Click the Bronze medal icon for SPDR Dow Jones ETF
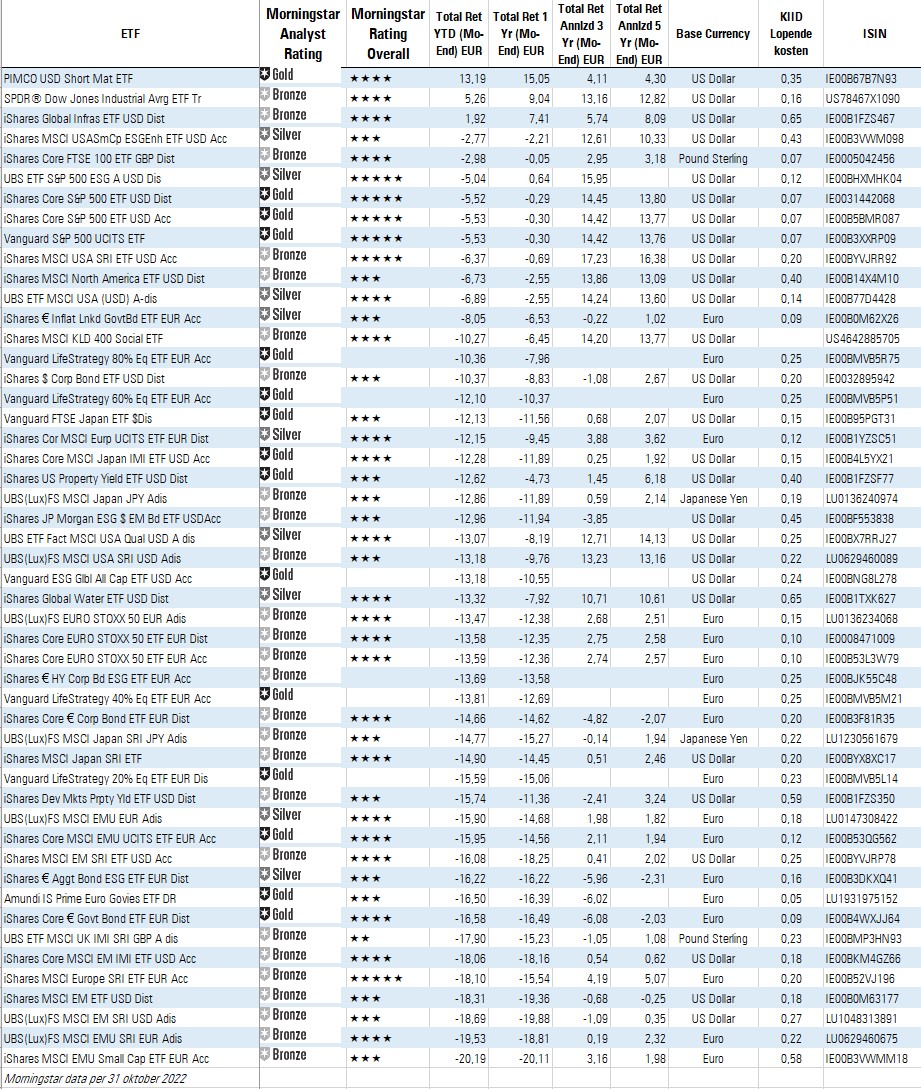Image resolution: width=921 pixels, height=1089 pixels. click(x=265, y=95)
